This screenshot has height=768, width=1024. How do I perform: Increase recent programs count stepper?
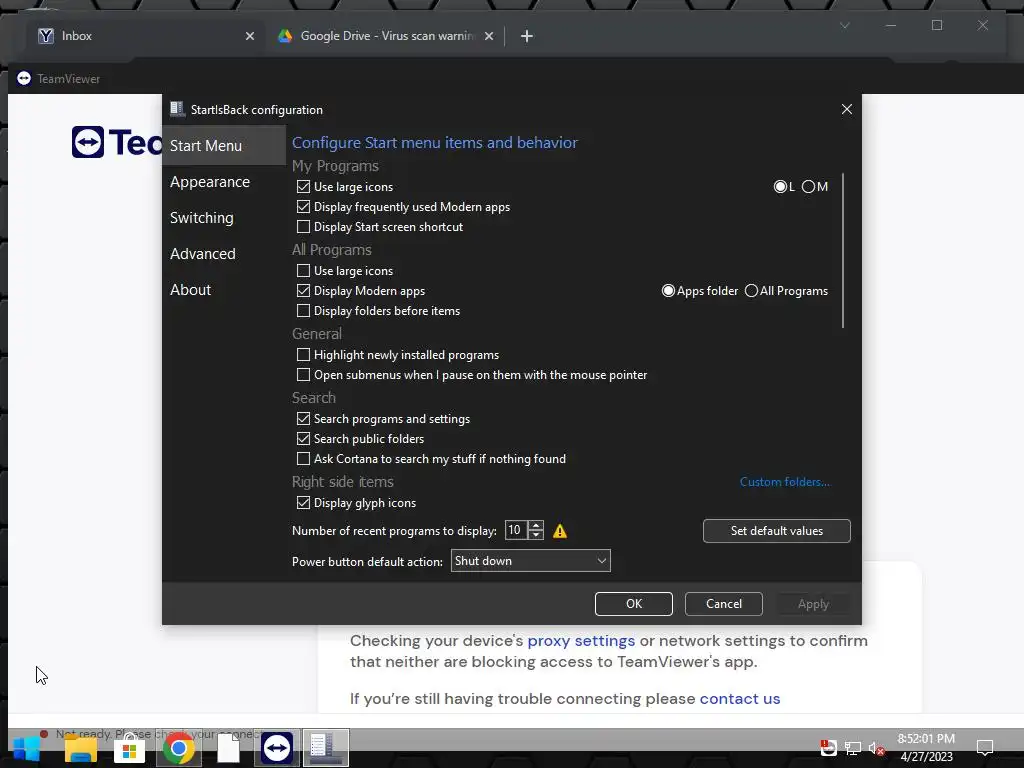coord(536,525)
